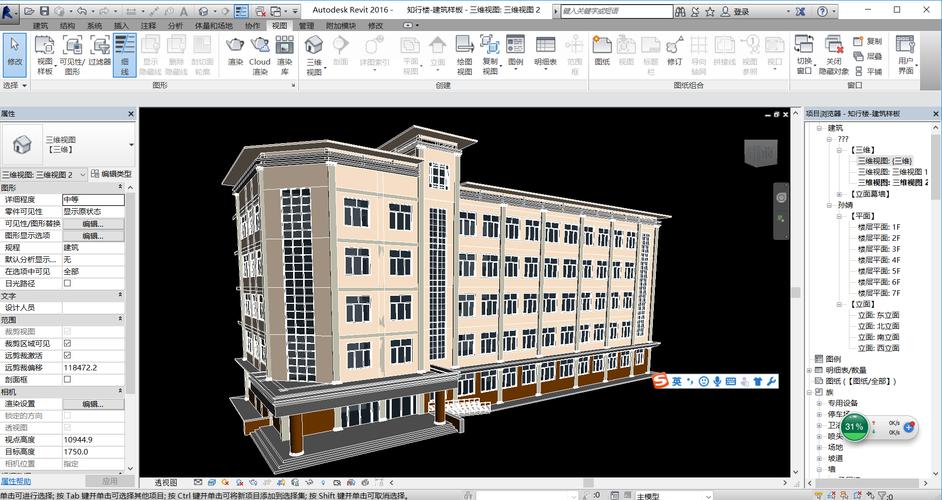Open the 属性帮助 help link
Image resolution: width=942 pixels, height=500 pixels.
point(16,481)
